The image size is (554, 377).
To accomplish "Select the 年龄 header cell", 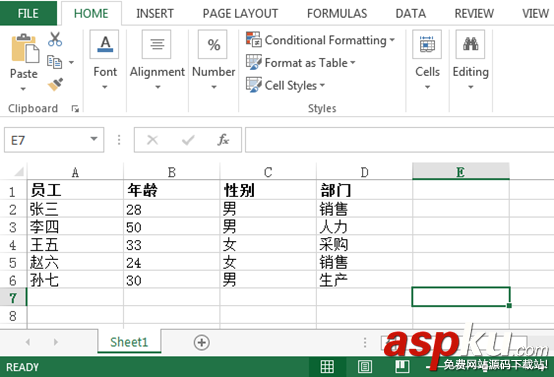I will [x=172, y=191].
